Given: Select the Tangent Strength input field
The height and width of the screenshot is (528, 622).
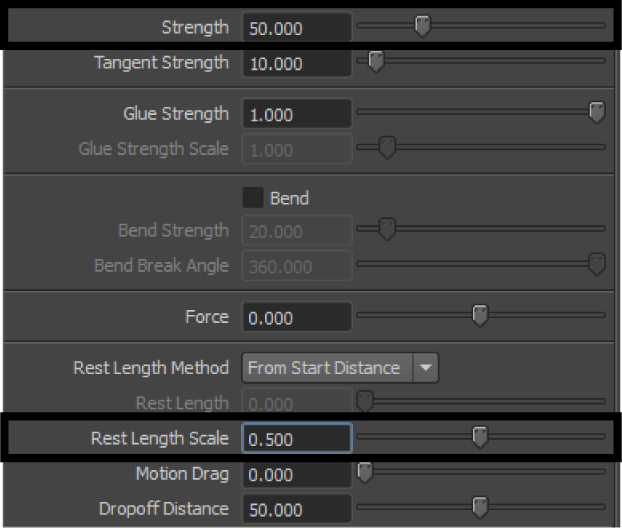Looking at the screenshot, I should [296, 63].
